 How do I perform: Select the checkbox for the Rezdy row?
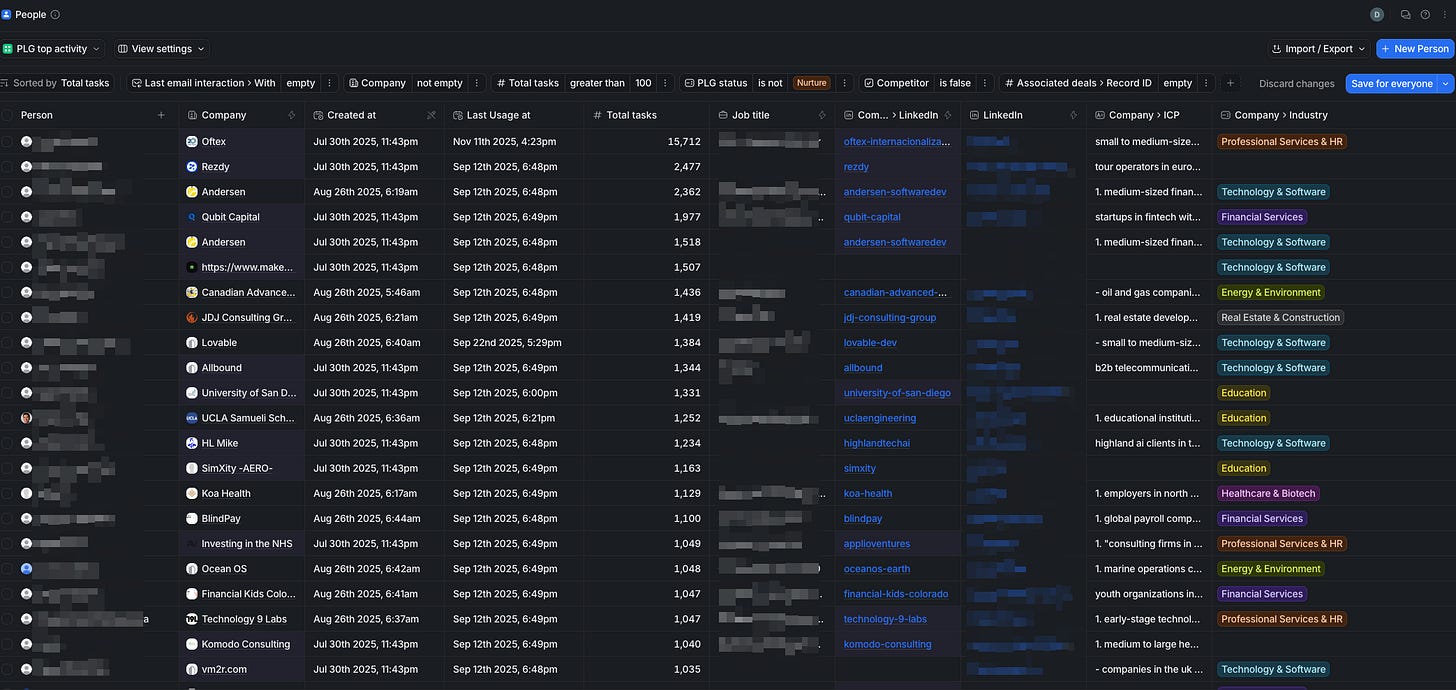coord(7,167)
